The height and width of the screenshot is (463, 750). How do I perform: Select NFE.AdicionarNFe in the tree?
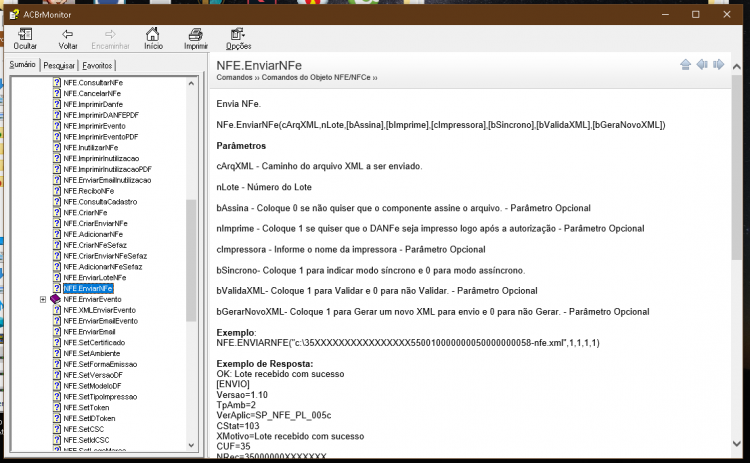click(93, 234)
